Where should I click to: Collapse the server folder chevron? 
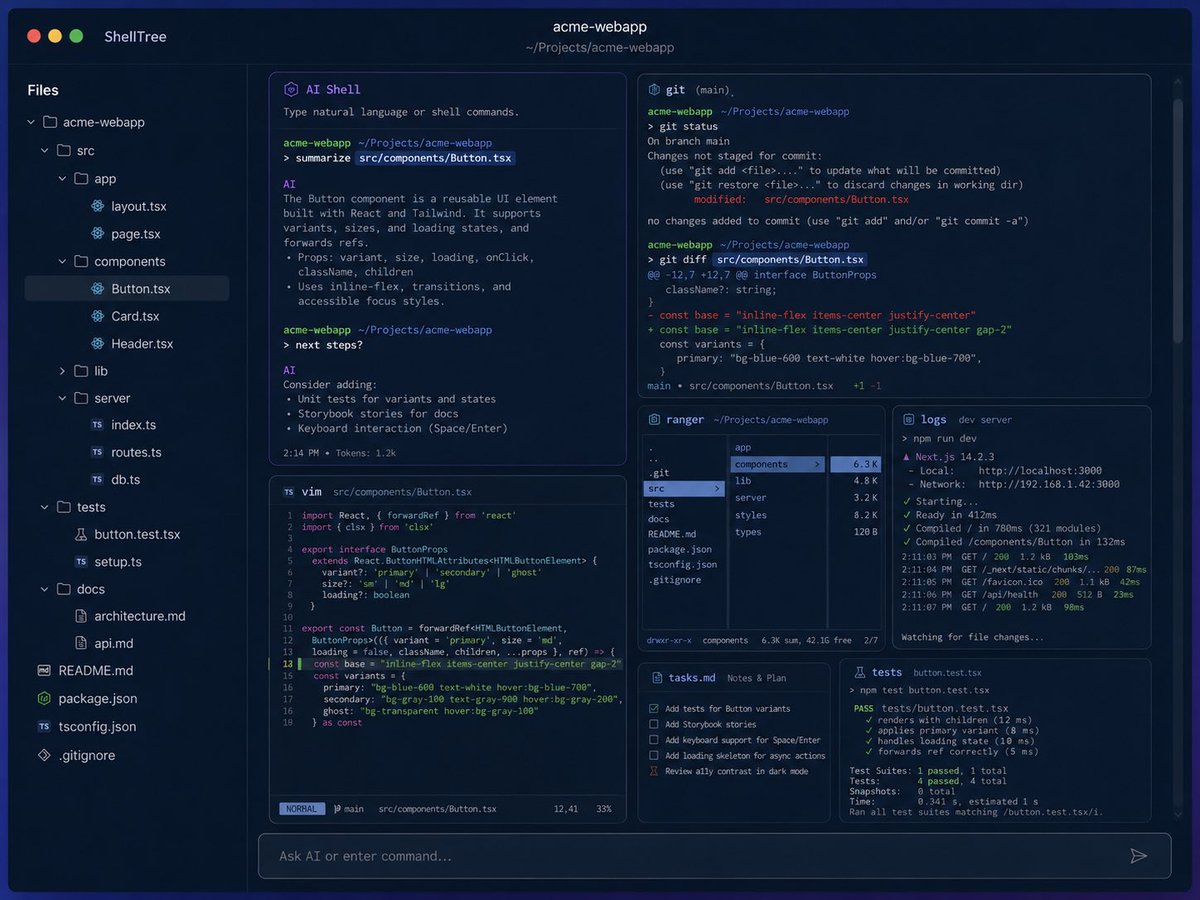(x=61, y=398)
